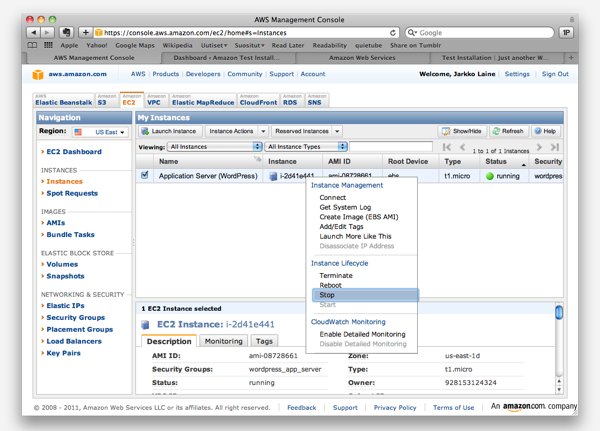Screen dimensions: 600x431
Task: Click the browser forward arrow button
Action: [49, 32]
